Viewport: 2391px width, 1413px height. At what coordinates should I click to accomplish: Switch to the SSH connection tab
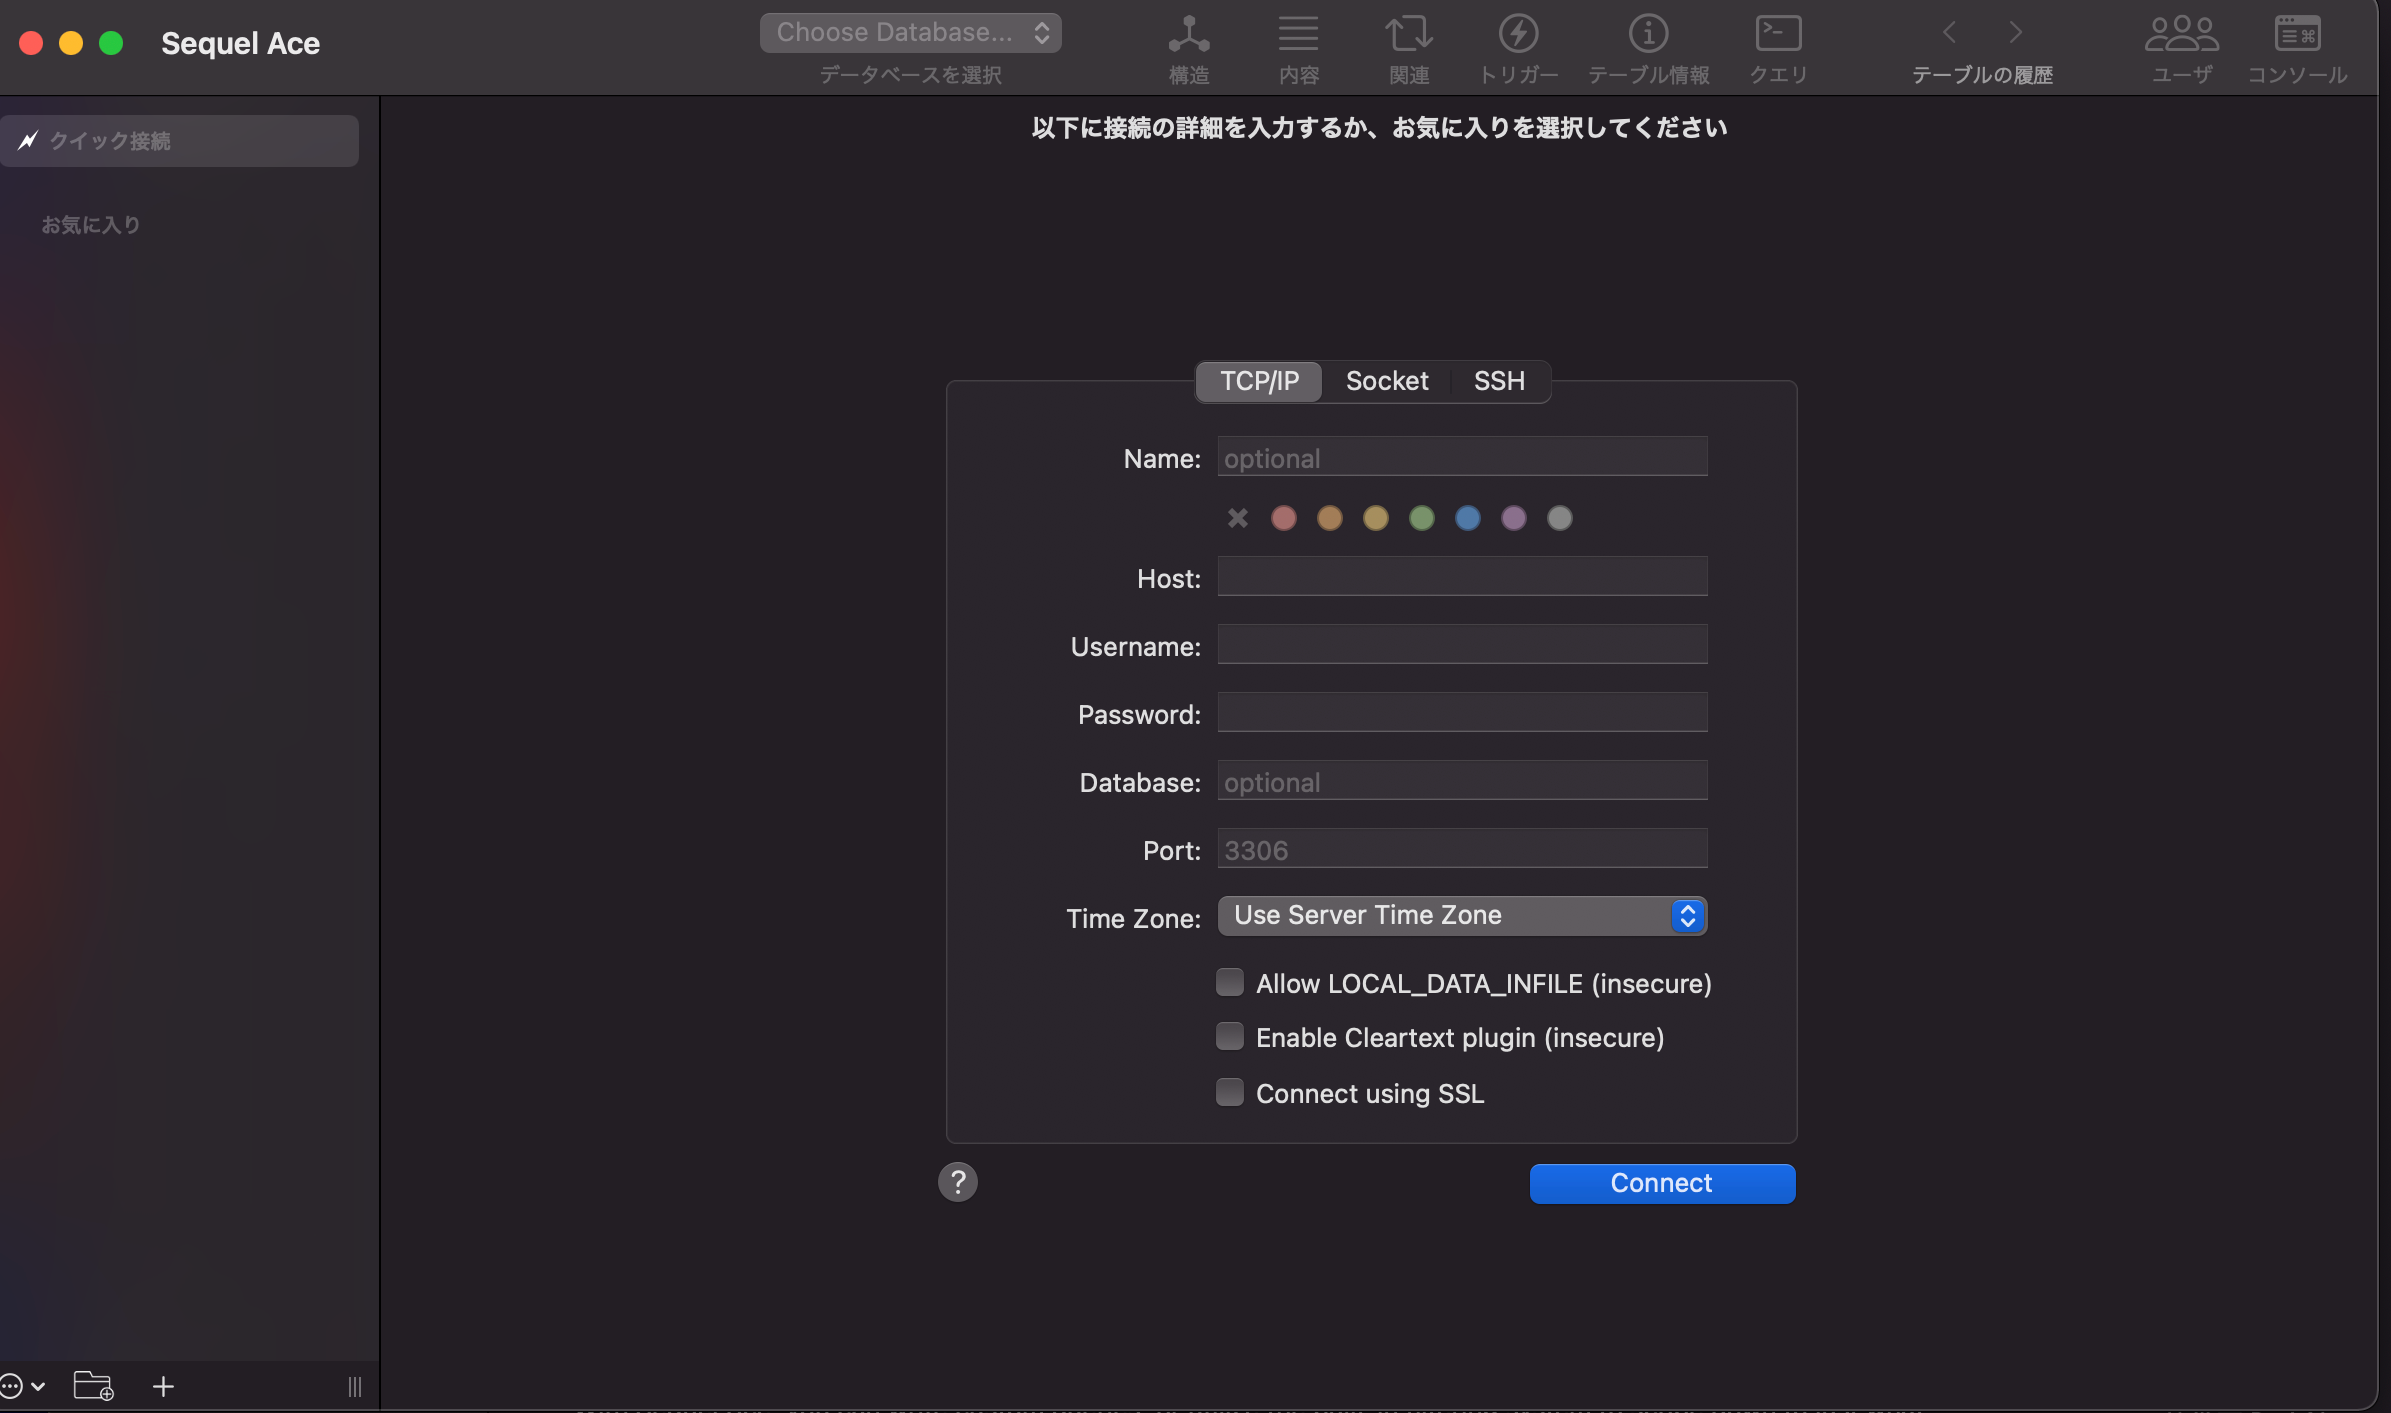(x=1498, y=381)
